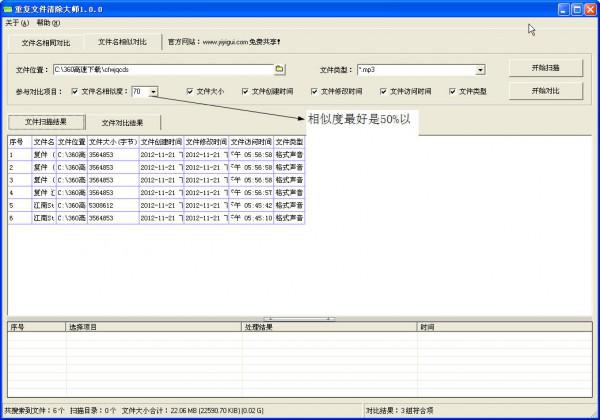Uncheck the 文件类型 comparison checkbox
The image size is (600, 420).
[452, 91]
